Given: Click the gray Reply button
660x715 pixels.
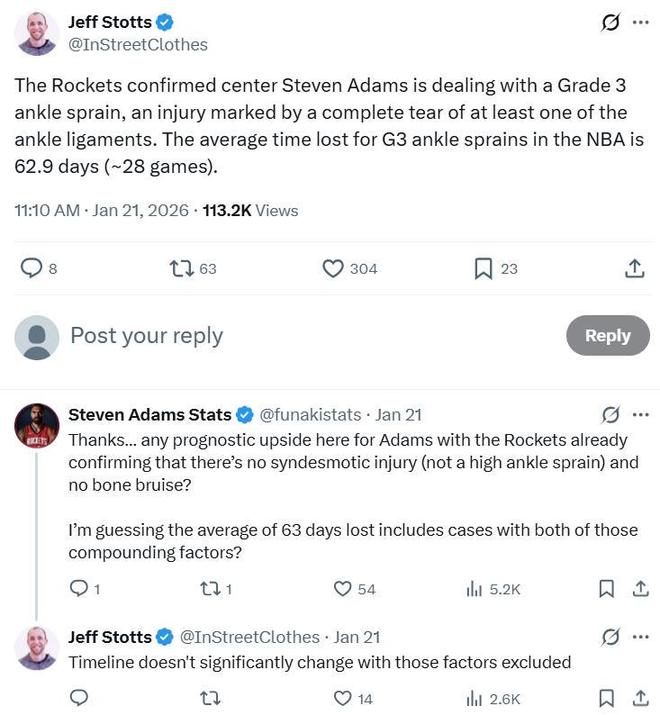Looking at the screenshot, I should 607,336.
